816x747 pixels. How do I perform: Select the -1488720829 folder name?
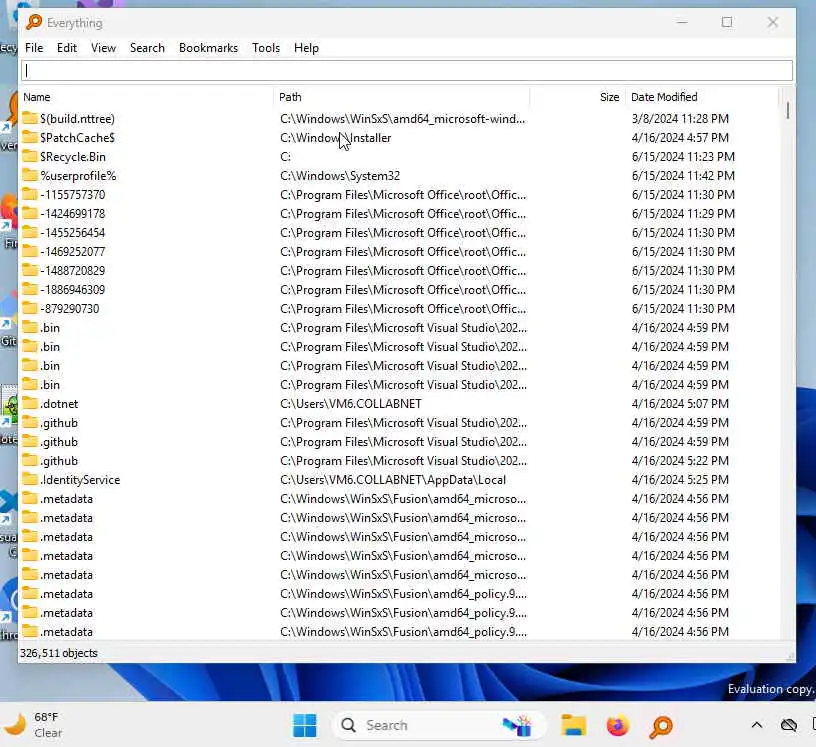pyautogui.click(x=72, y=271)
